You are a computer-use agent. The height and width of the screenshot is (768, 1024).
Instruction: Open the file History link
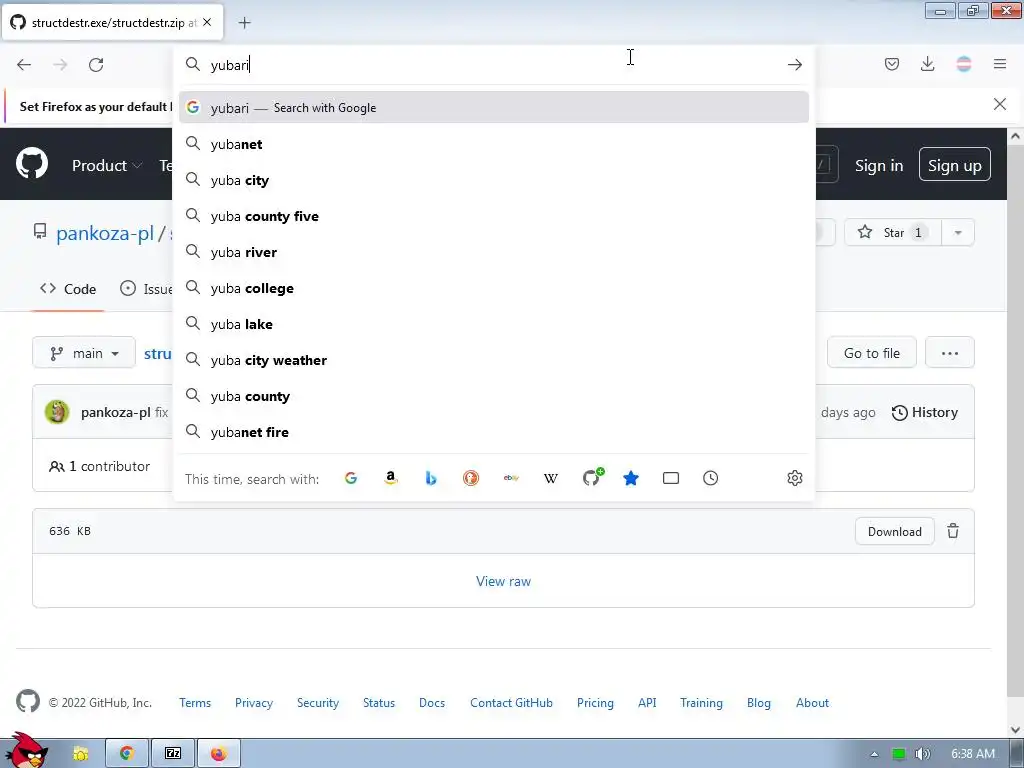tap(925, 412)
